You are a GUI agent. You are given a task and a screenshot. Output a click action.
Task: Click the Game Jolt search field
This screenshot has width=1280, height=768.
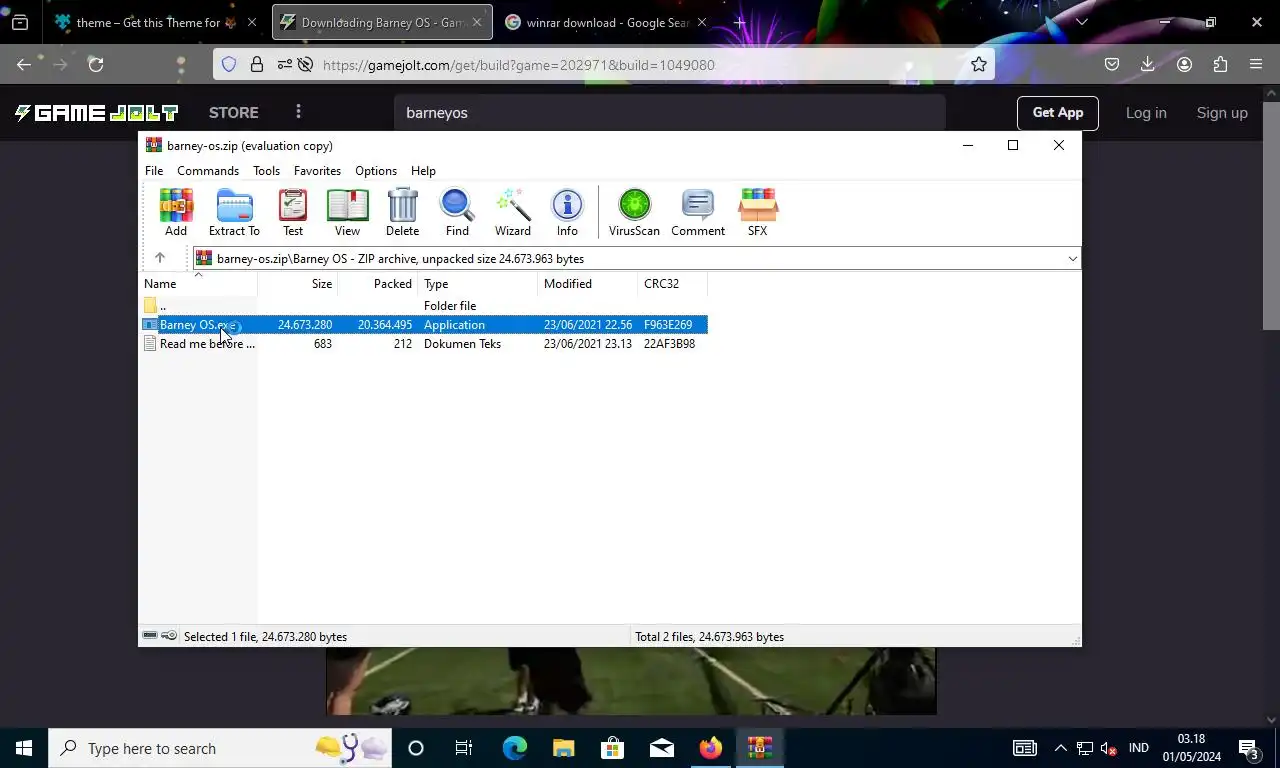670,113
